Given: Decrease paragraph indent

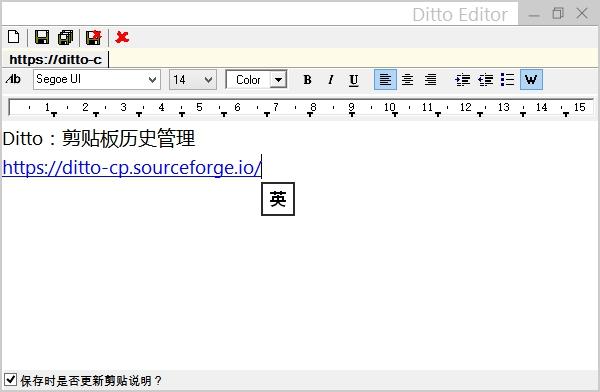Looking at the screenshot, I should pyautogui.click(x=486, y=80).
